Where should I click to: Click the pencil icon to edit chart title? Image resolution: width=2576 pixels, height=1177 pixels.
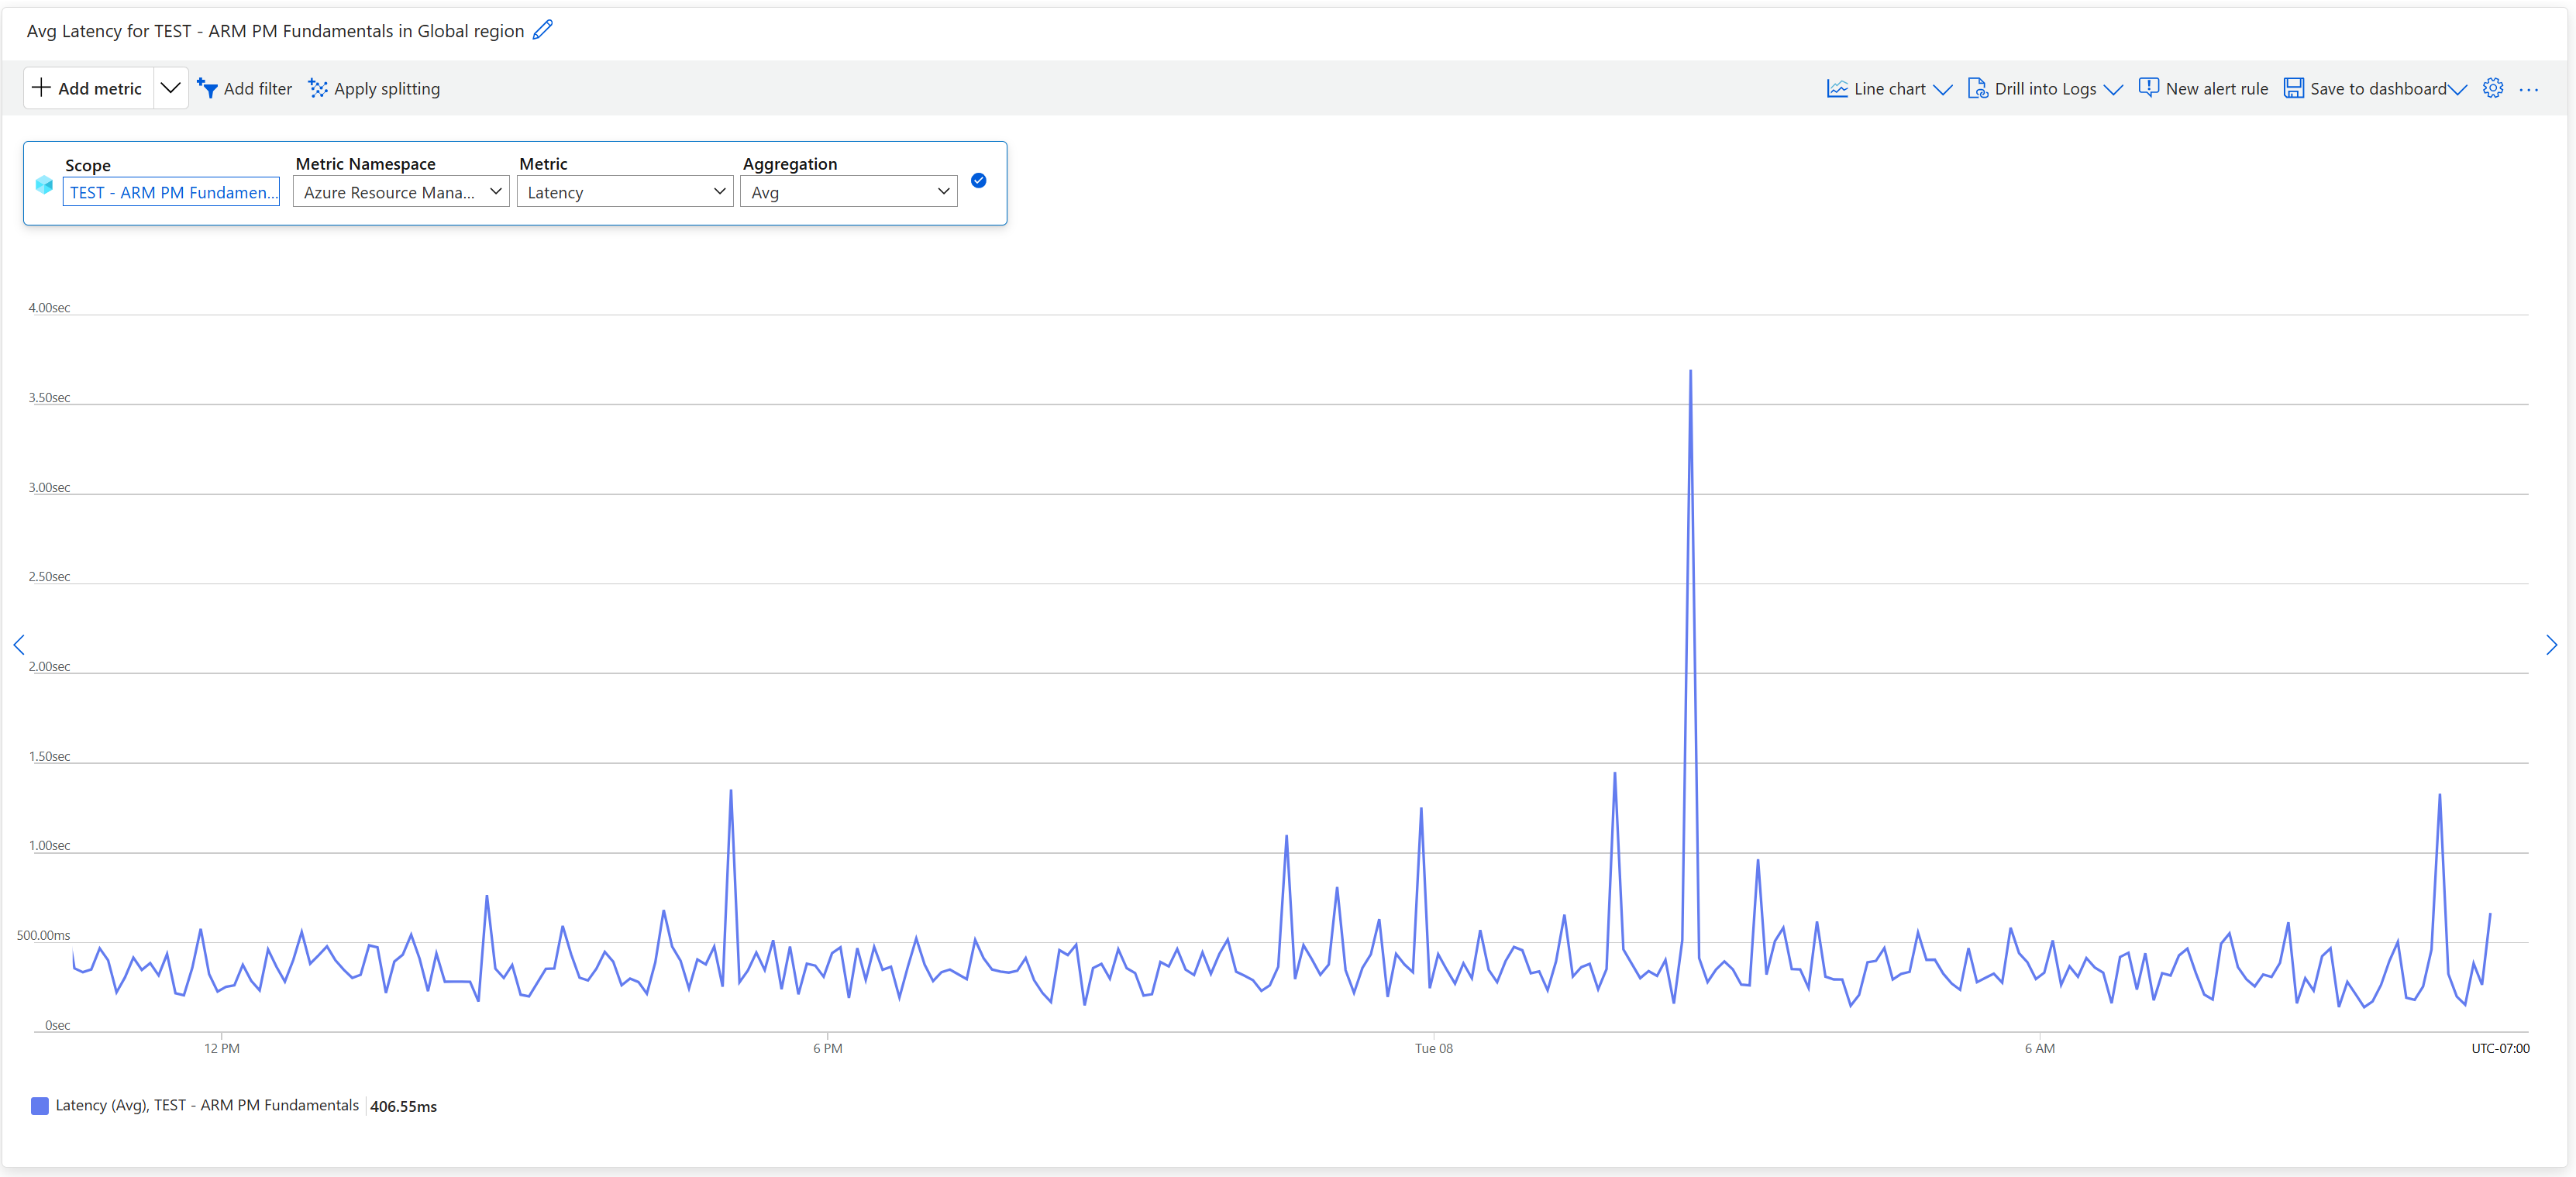[542, 30]
